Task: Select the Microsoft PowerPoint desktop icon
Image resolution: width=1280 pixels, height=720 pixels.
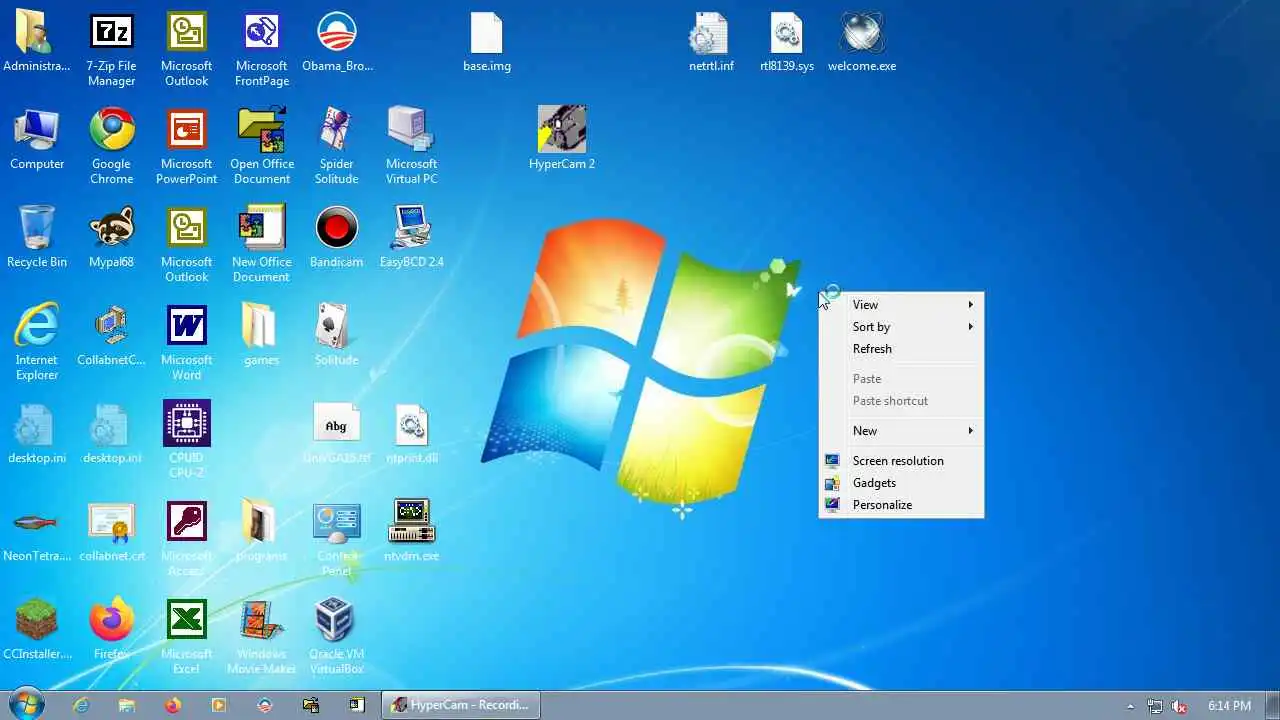Action: [x=187, y=146]
